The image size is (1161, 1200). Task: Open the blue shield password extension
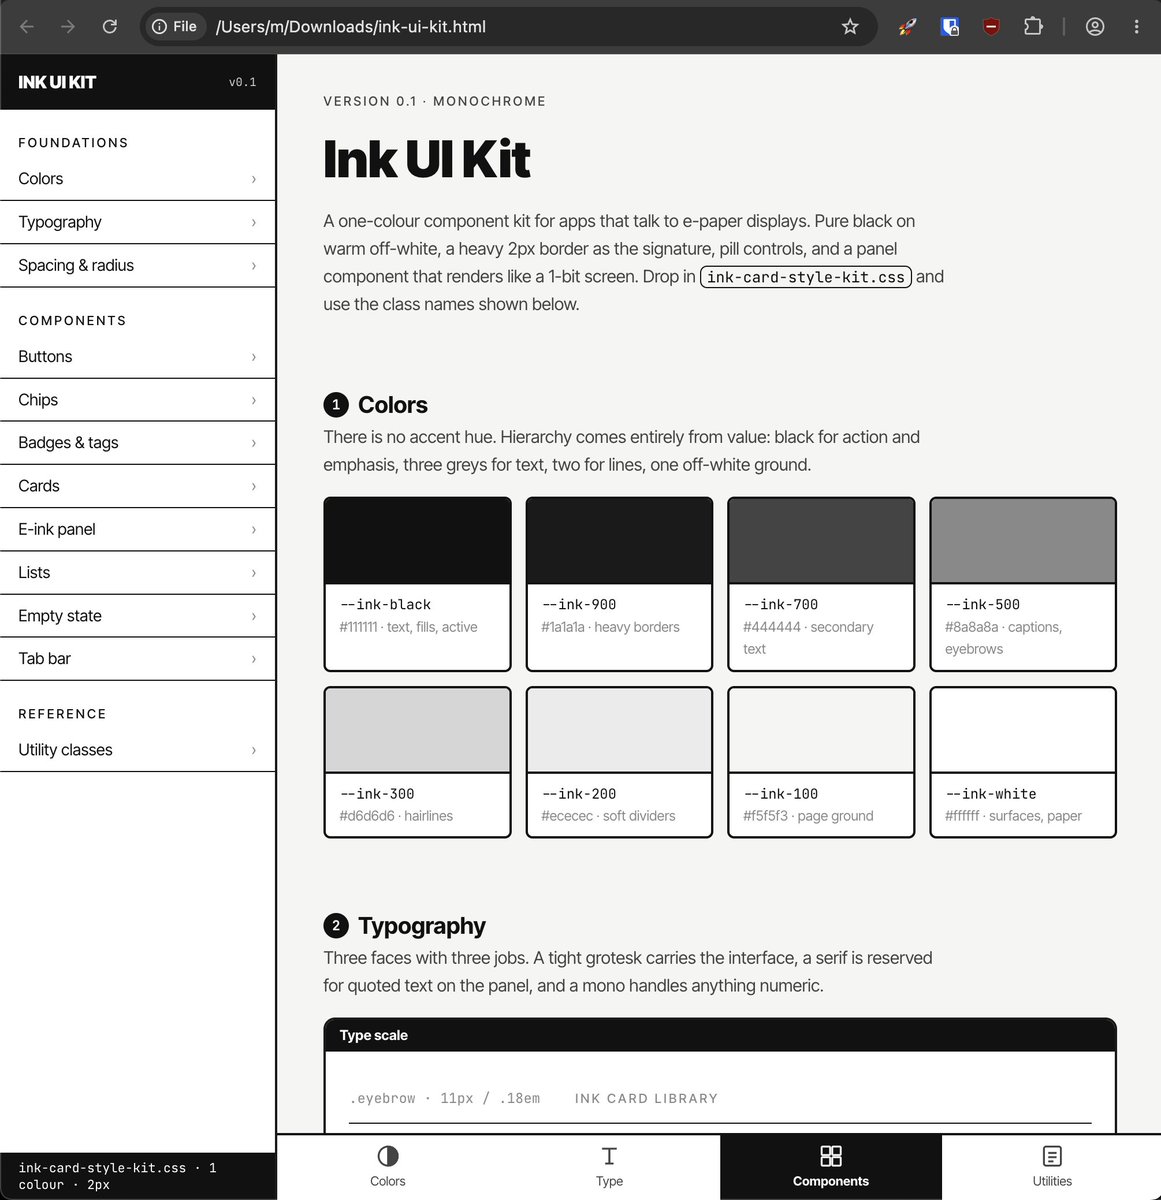coord(950,27)
